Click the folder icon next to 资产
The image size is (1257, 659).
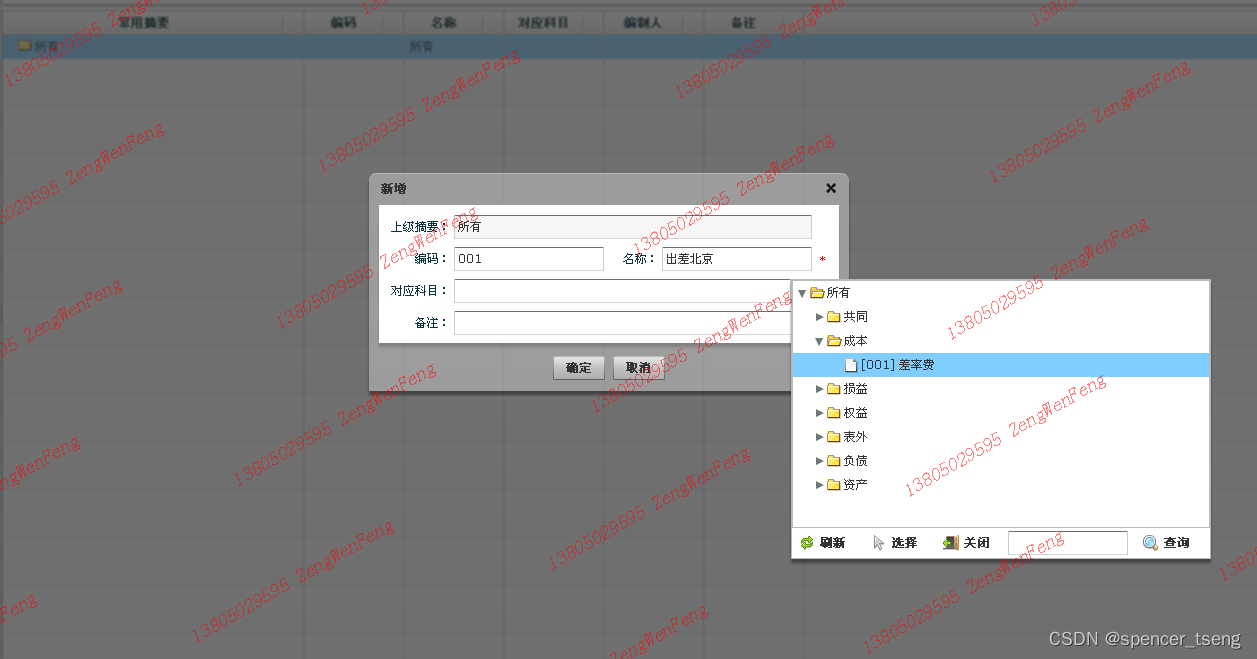(x=833, y=485)
